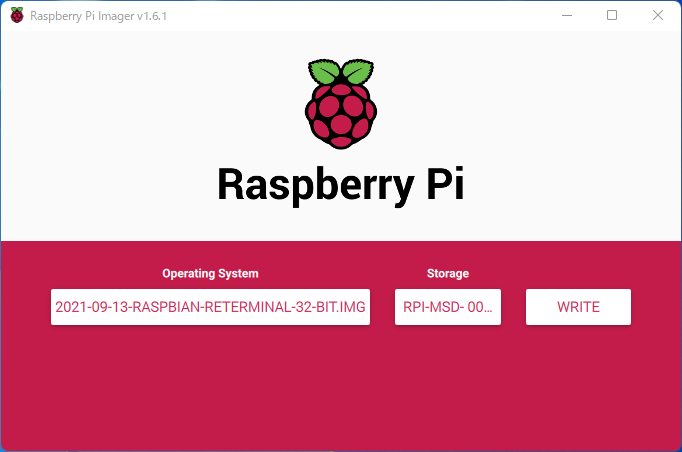Click the Storage label

[x=448, y=273]
